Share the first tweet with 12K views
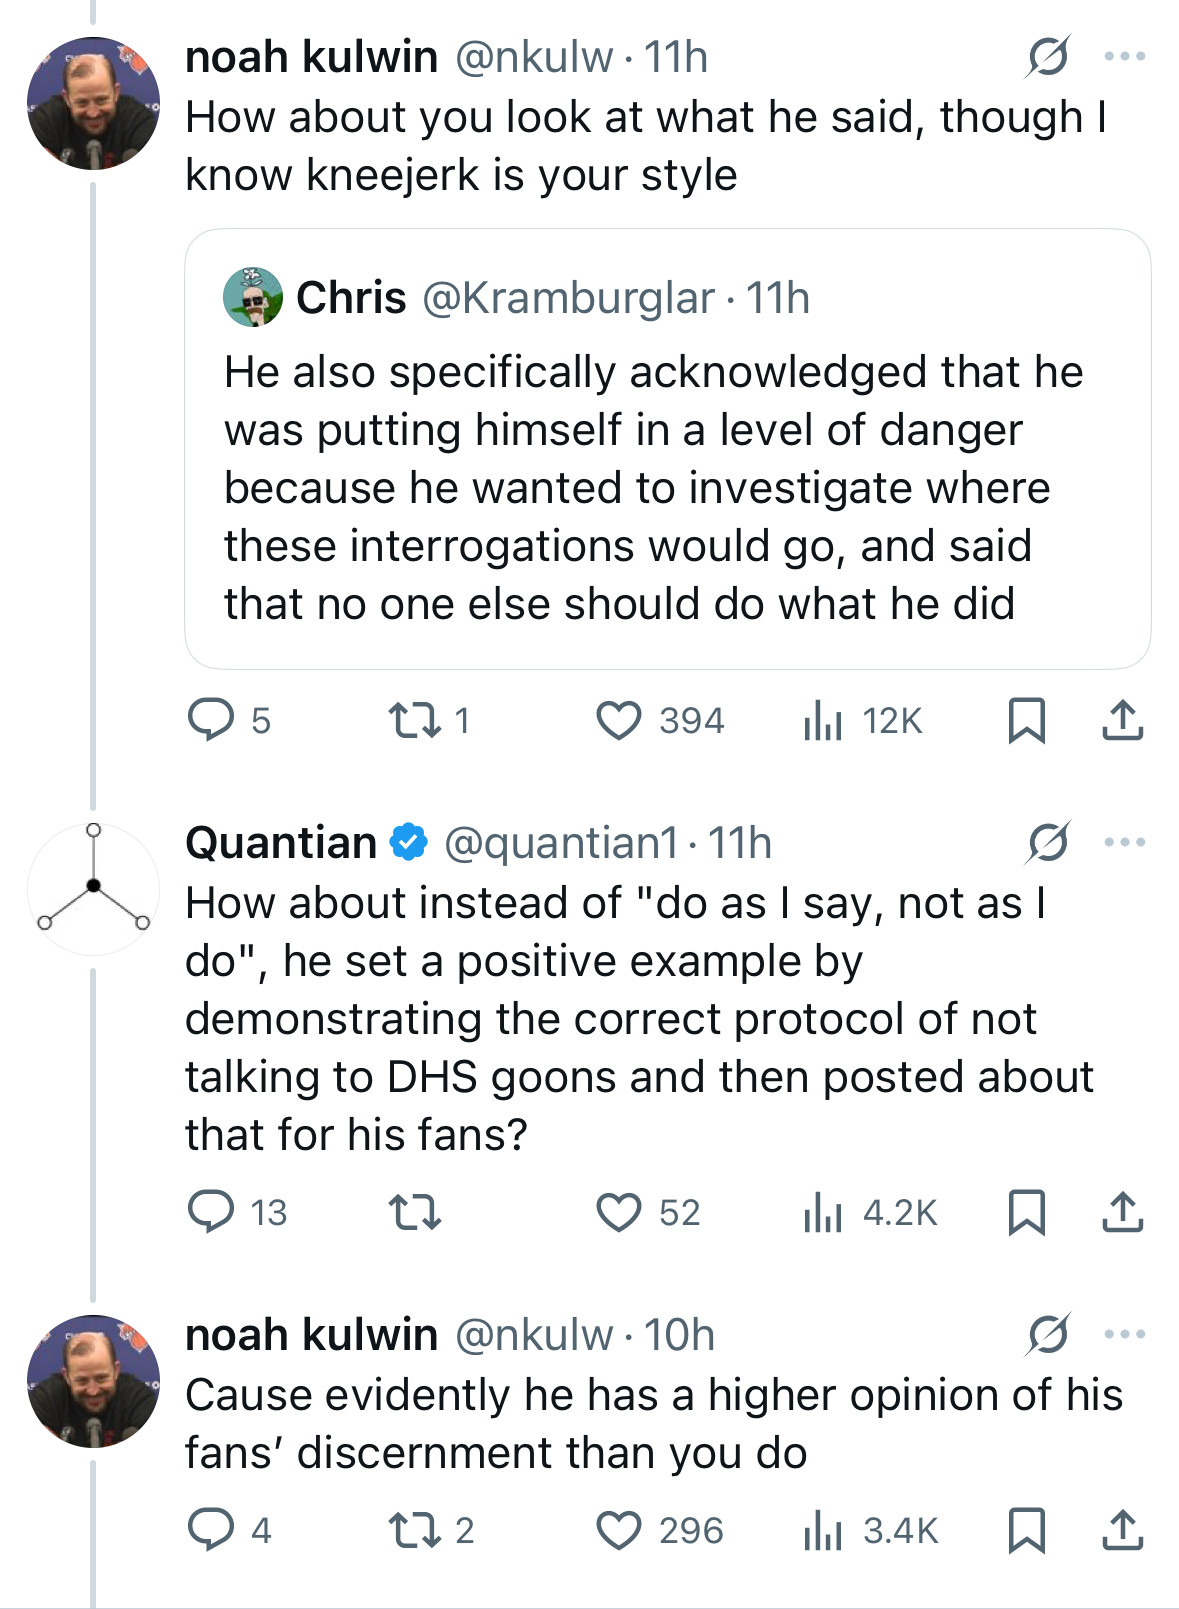Viewport: 1179px width, 1609px height. (x=1122, y=720)
